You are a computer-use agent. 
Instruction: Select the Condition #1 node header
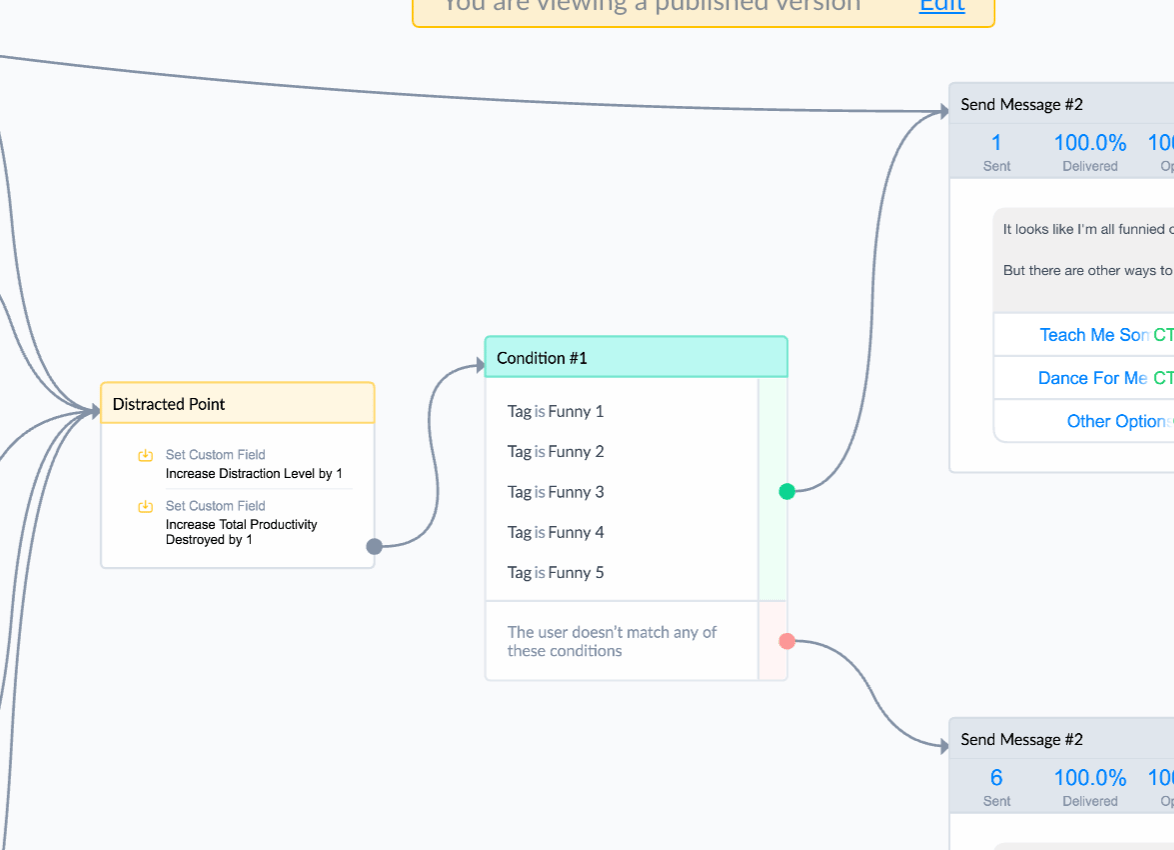(x=636, y=357)
